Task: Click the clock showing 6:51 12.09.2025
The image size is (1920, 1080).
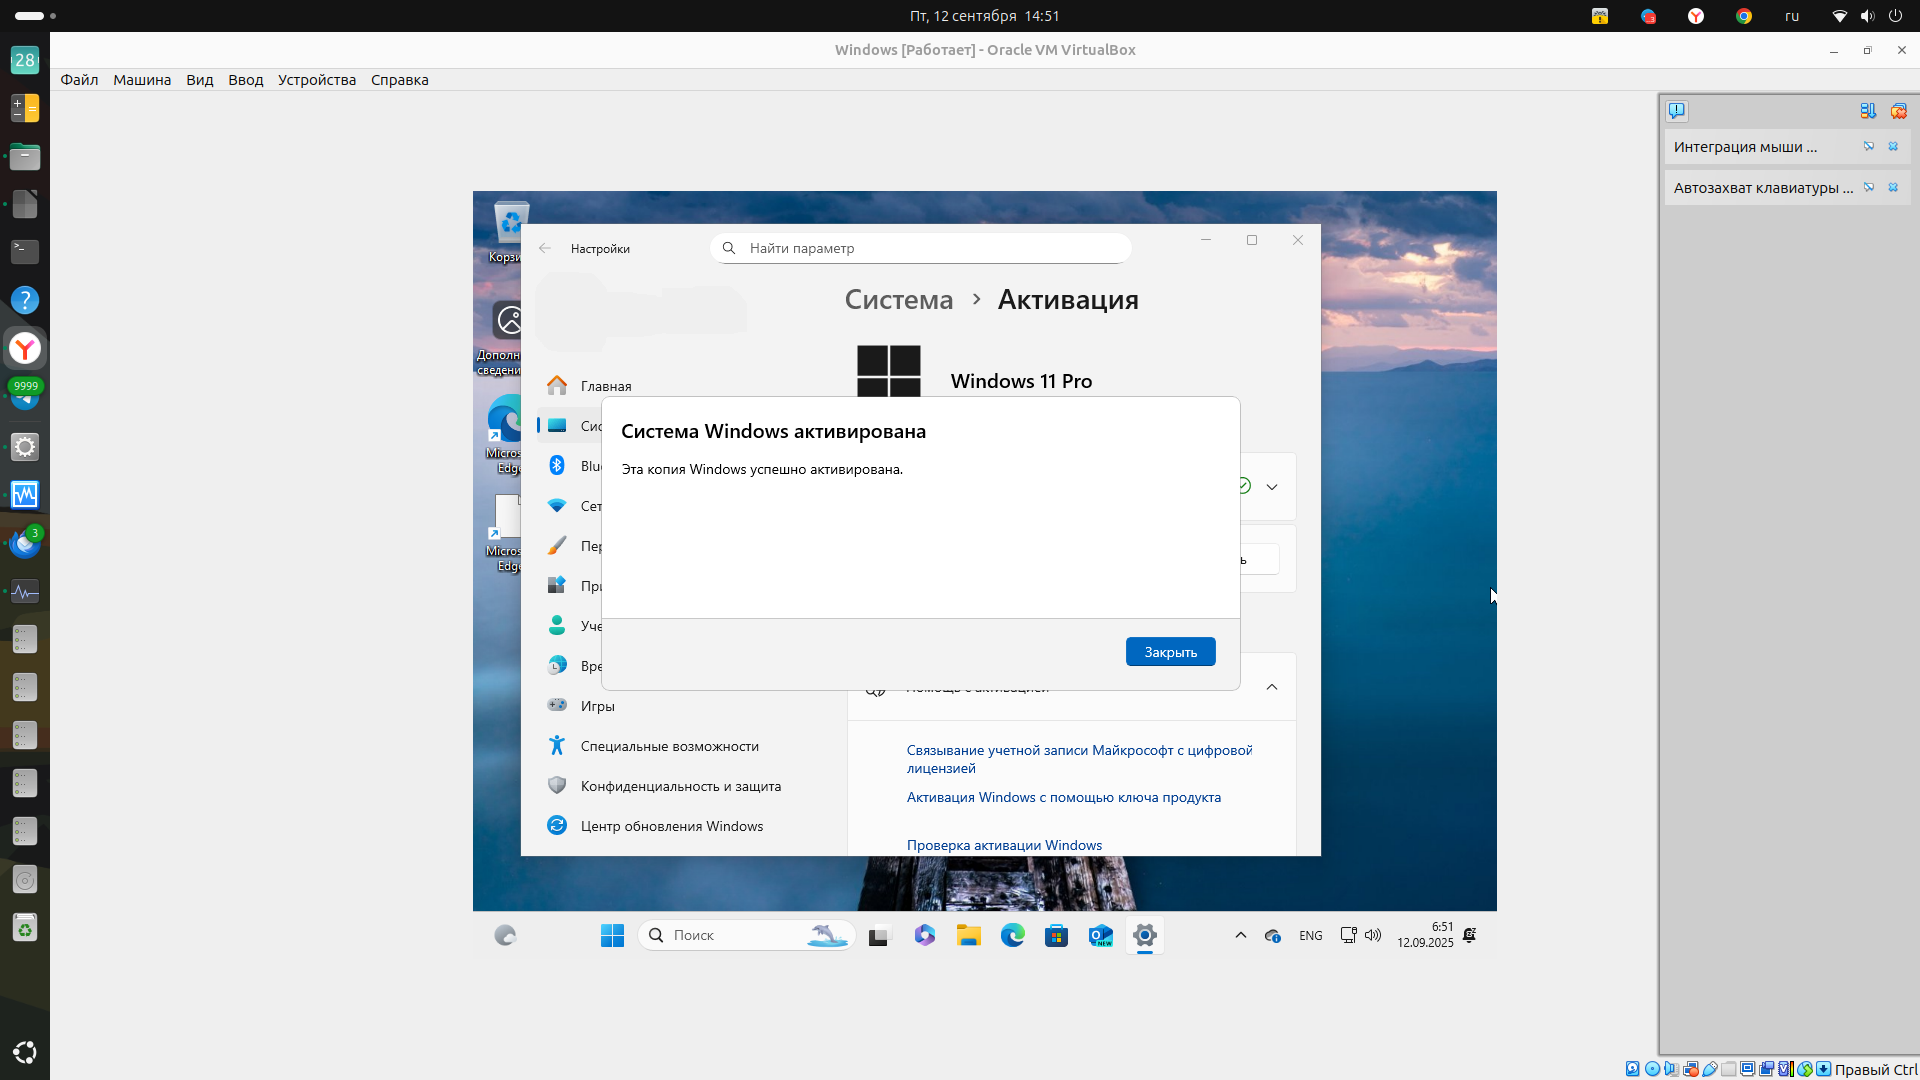Action: [1425, 935]
